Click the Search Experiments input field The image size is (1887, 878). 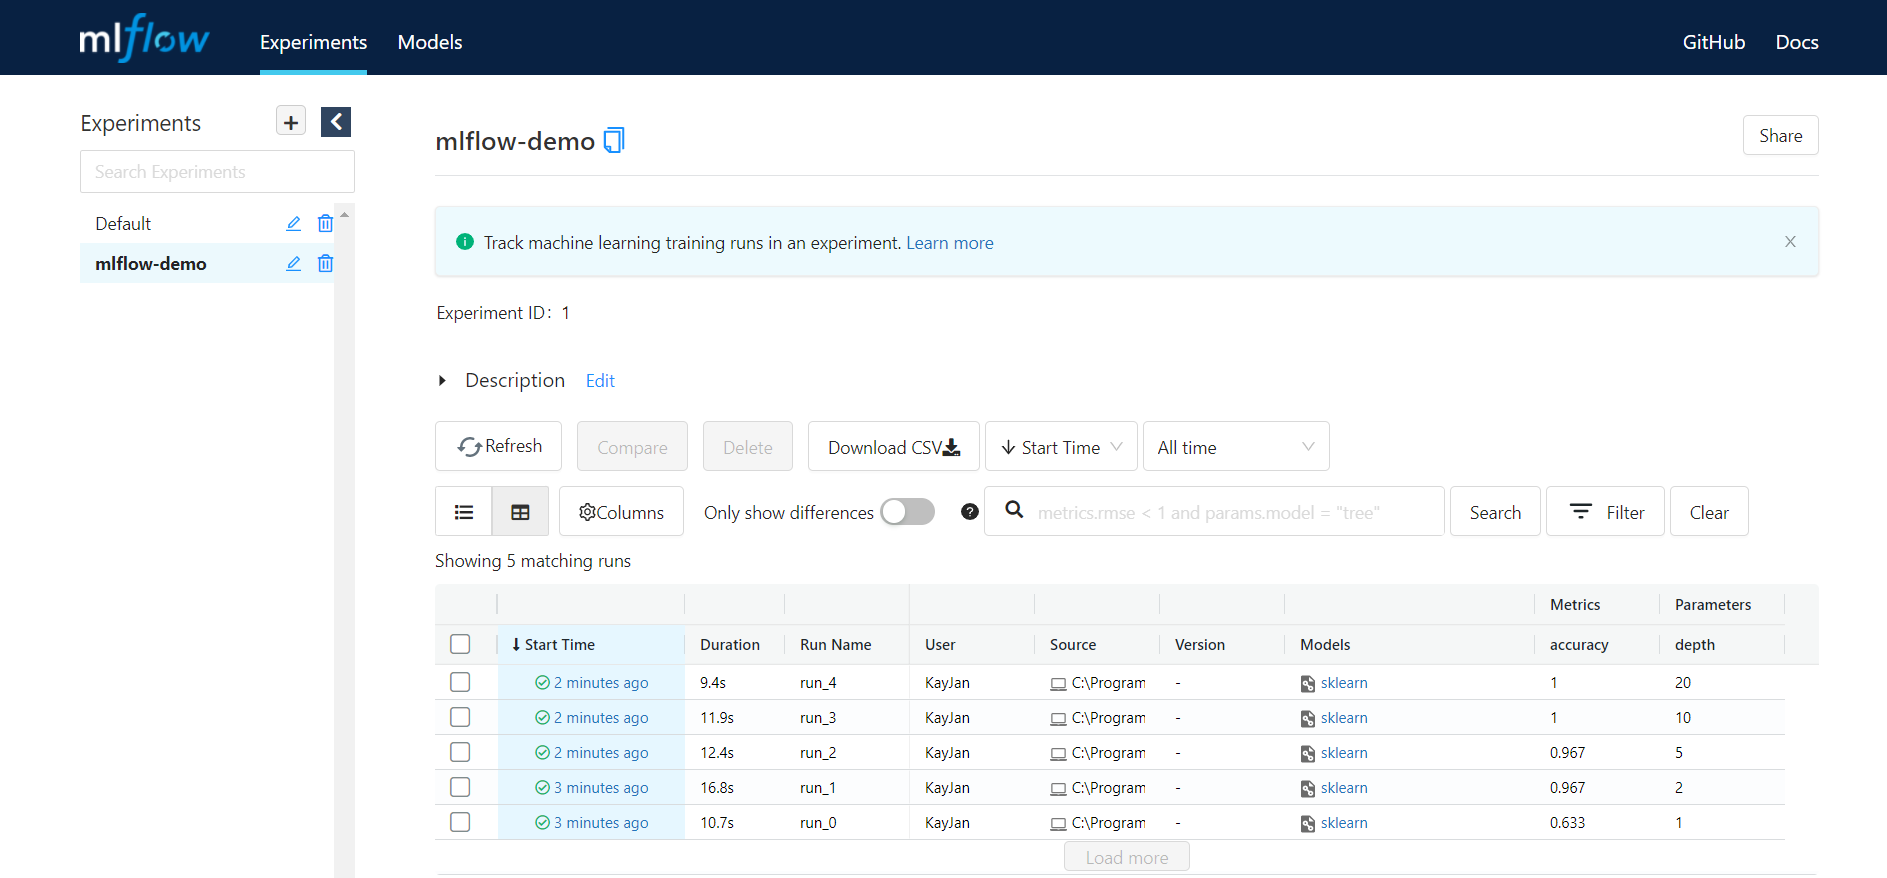click(x=217, y=172)
